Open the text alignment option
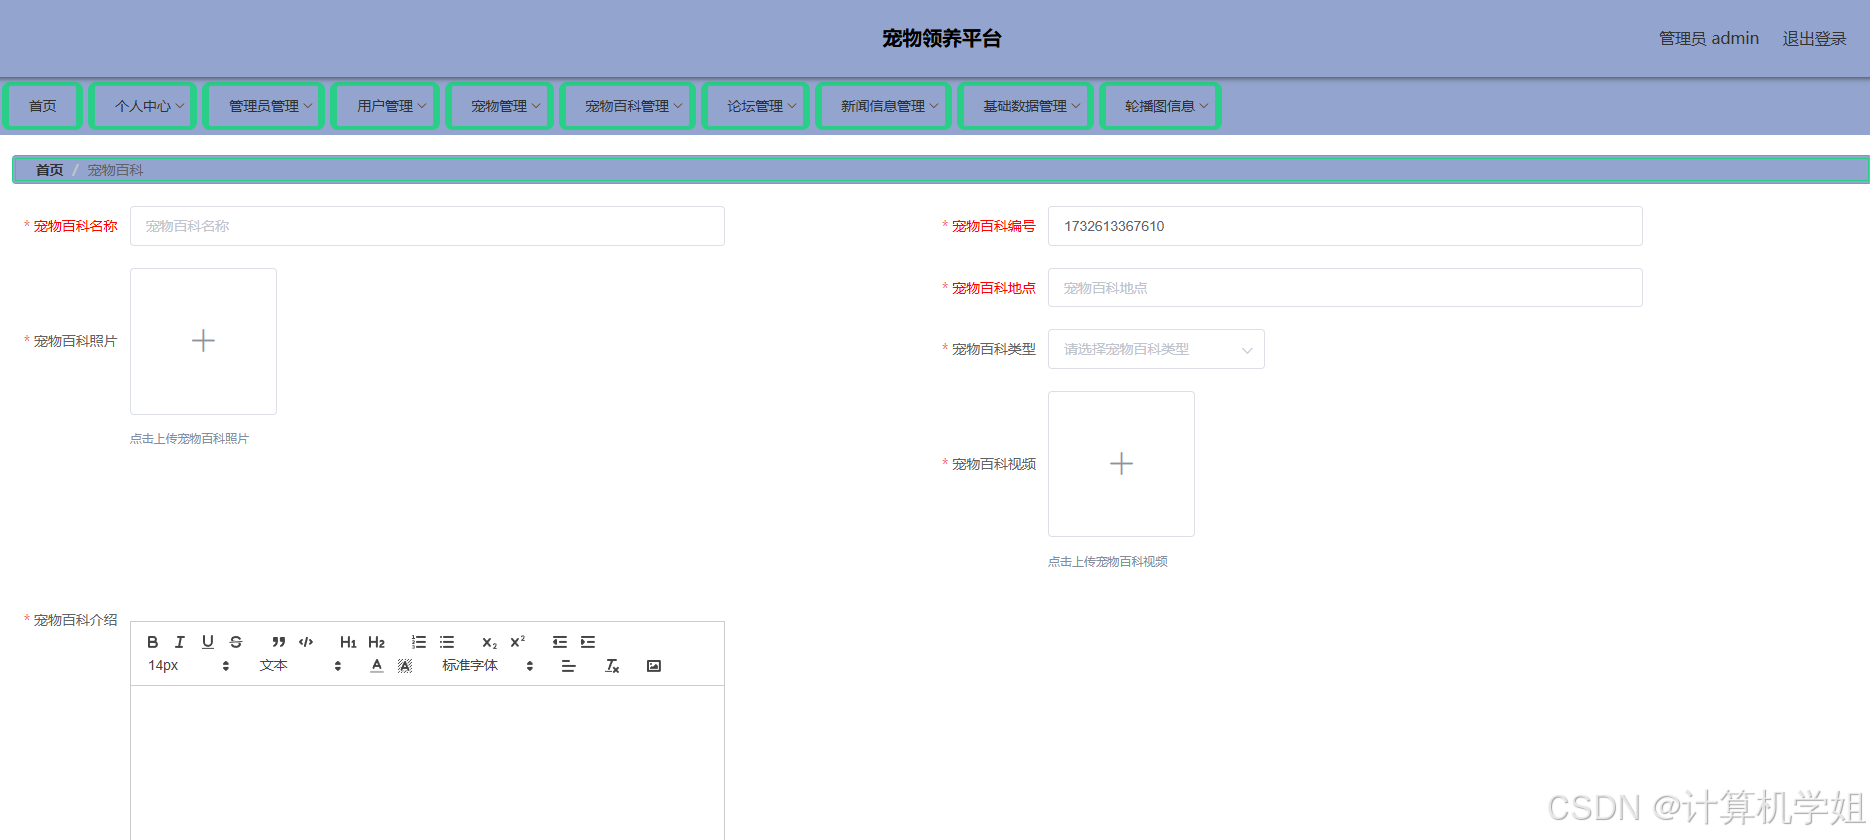The image size is (1870, 840). (x=569, y=666)
